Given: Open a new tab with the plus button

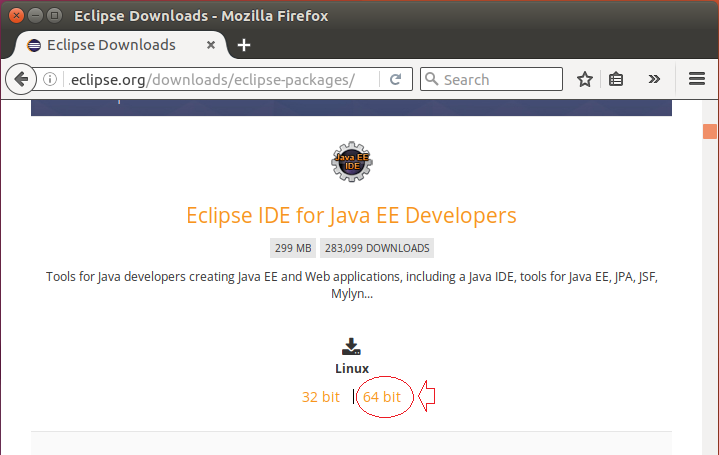Looking at the screenshot, I should click(244, 45).
